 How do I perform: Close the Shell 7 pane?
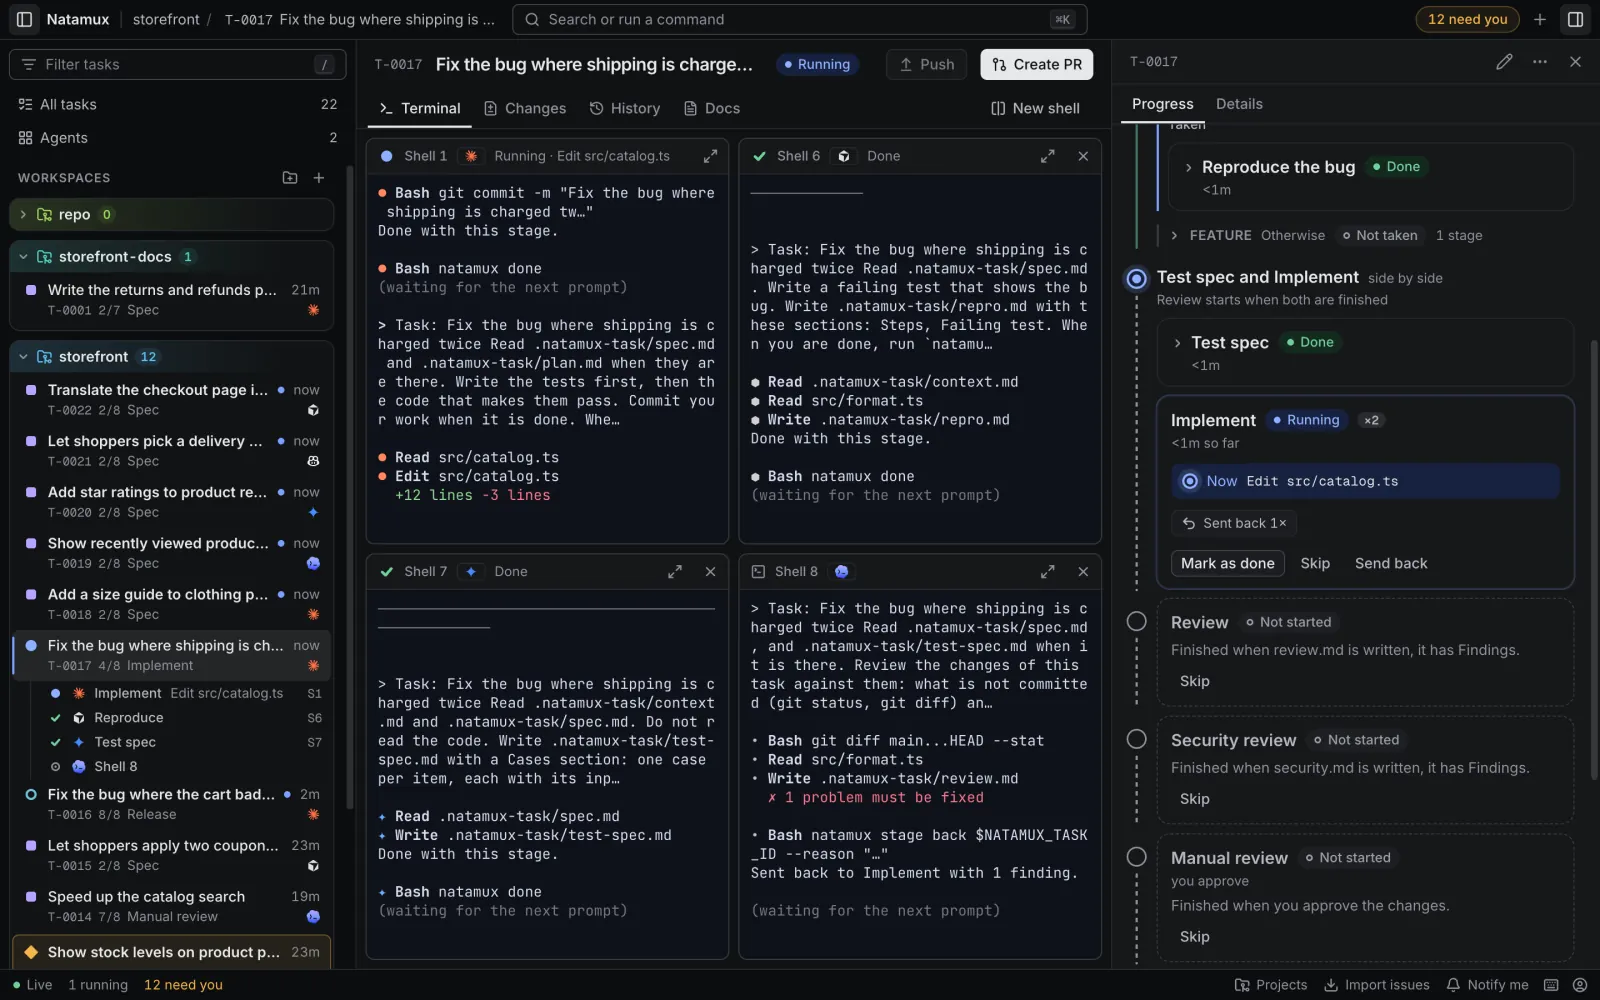click(x=710, y=571)
